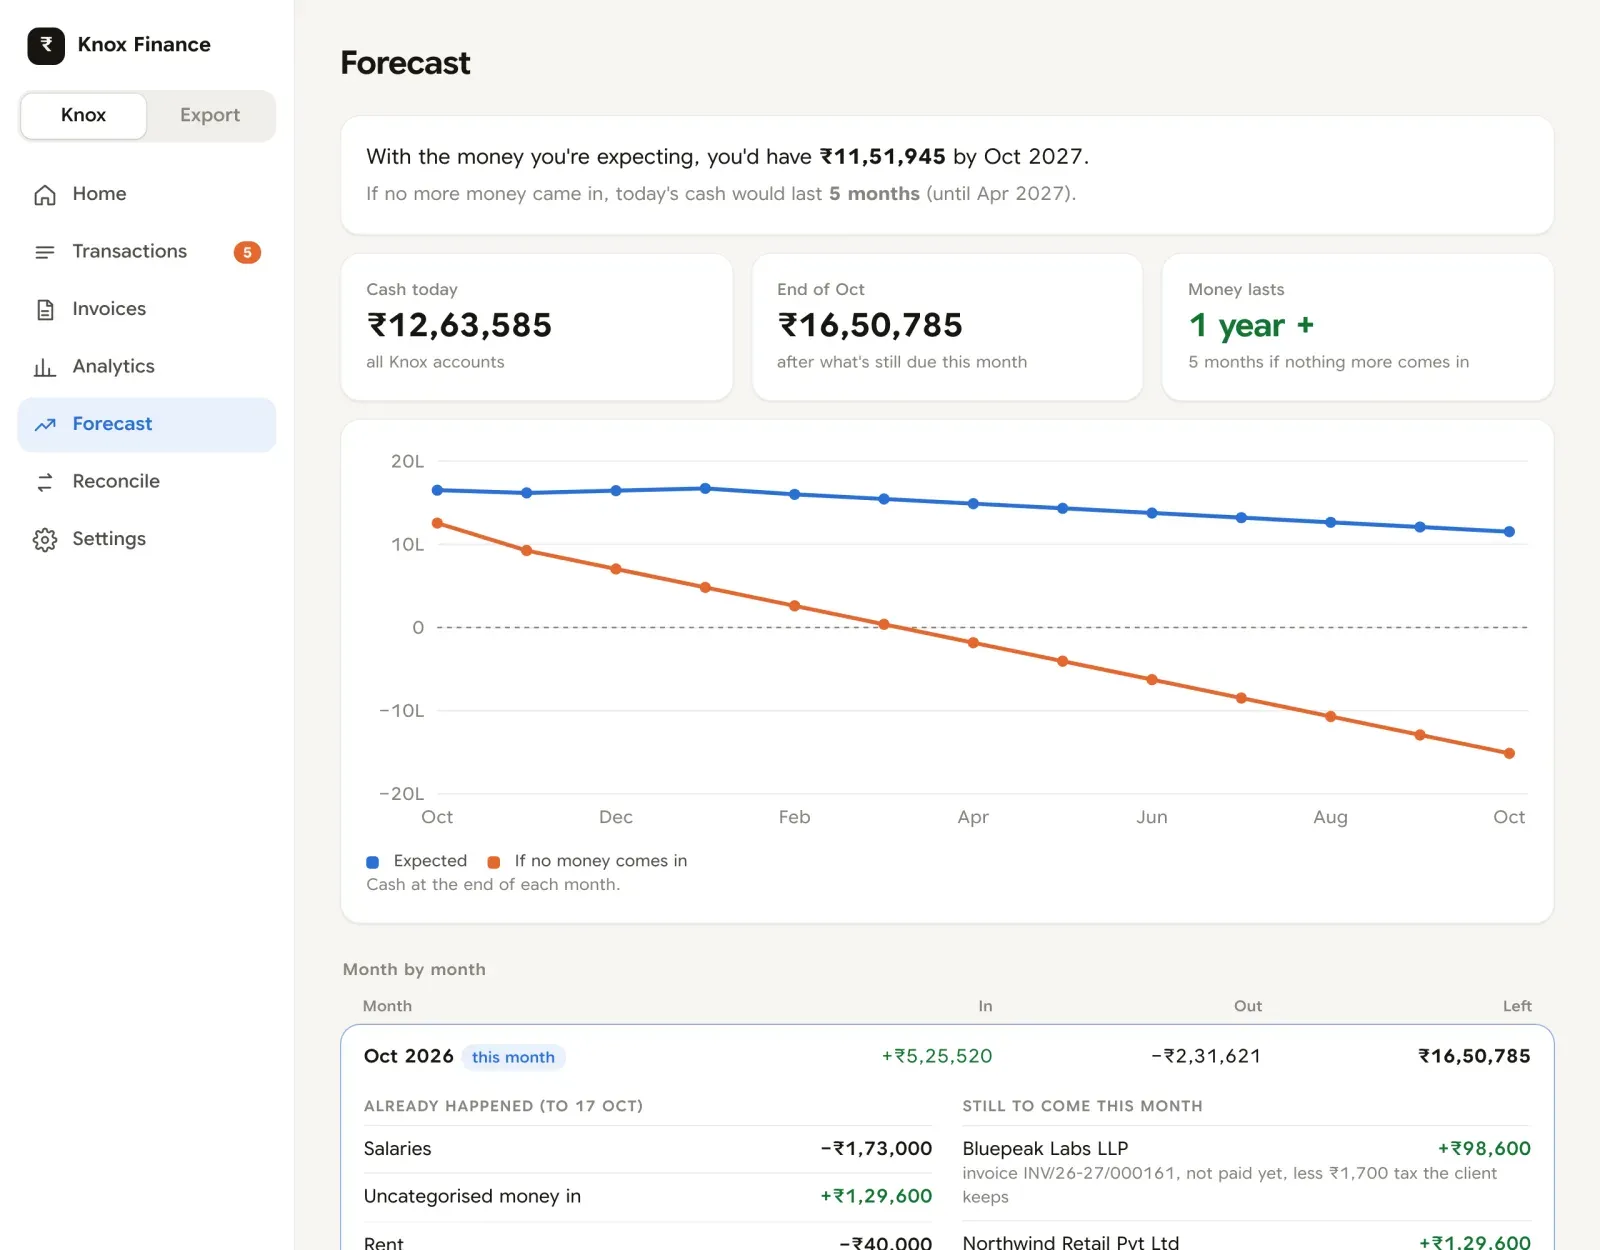Click the Bluepeak Labs LLP entry
1600x1250 pixels.
coord(1246,1172)
